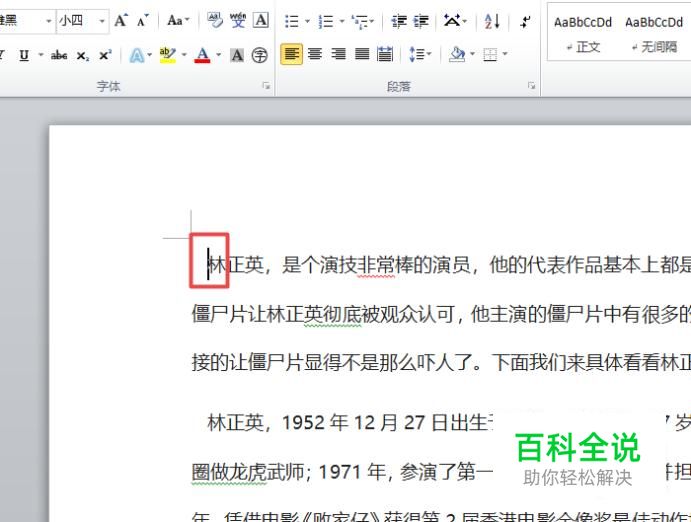Click the underlined word 非常 in the first line
Image resolution: width=691 pixels, height=522 pixels.
click(x=376, y=265)
